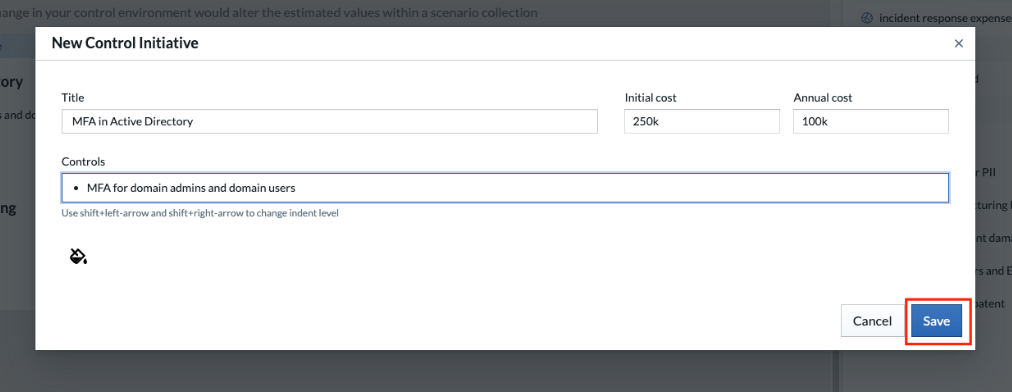Click the Cancel button
The image size is (1012, 392).
(x=872, y=321)
